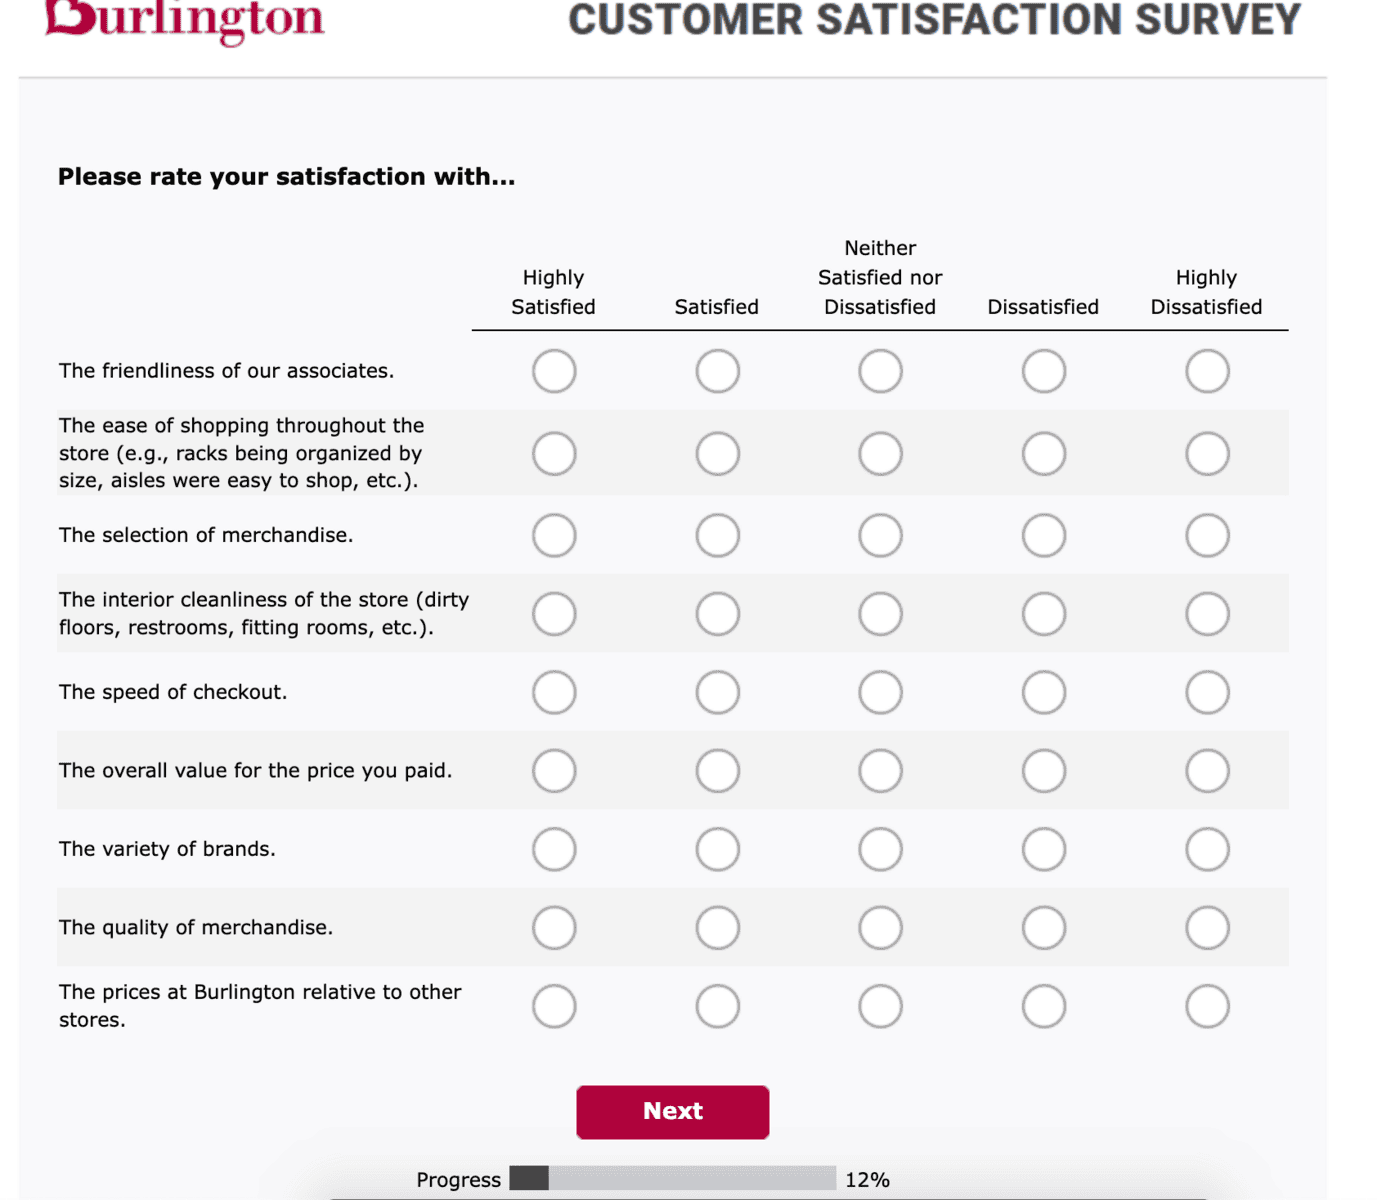This screenshot has width=1377, height=1200.
Task: Mark merchandise selection as Neither Satisfied nor Dissatisfied
Action: (x=880, y=535)
